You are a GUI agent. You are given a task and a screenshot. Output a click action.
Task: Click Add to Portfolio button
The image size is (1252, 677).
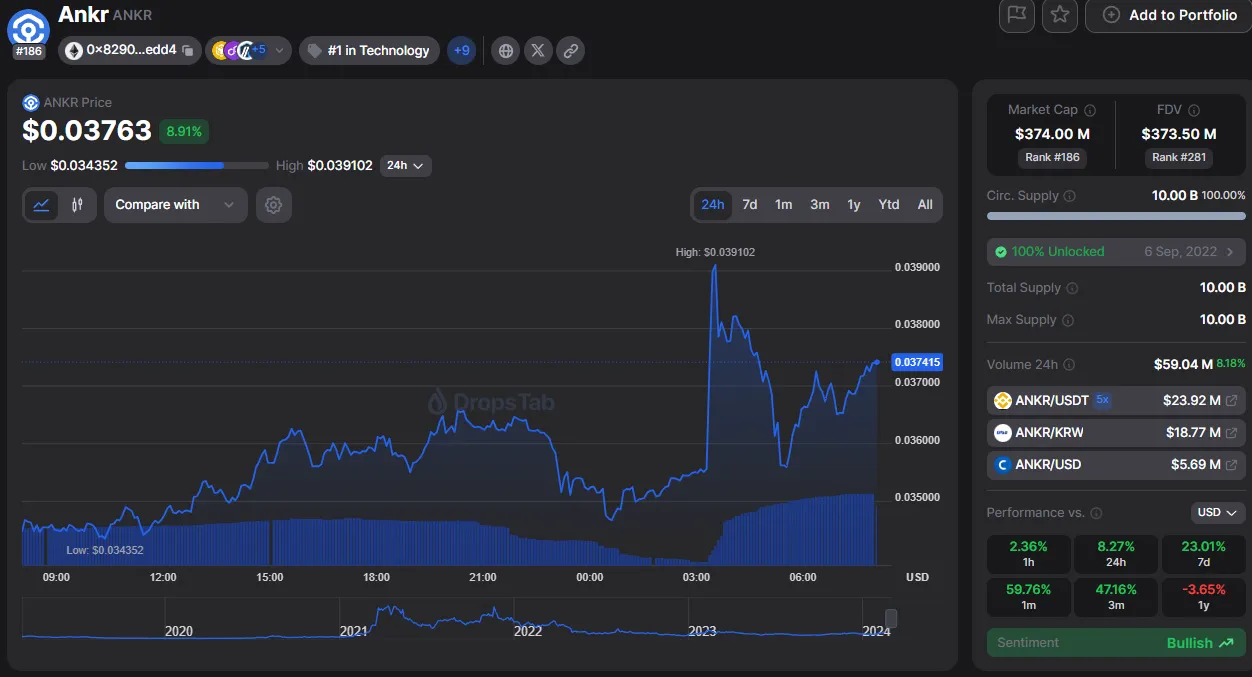[x=1168, y=15]
